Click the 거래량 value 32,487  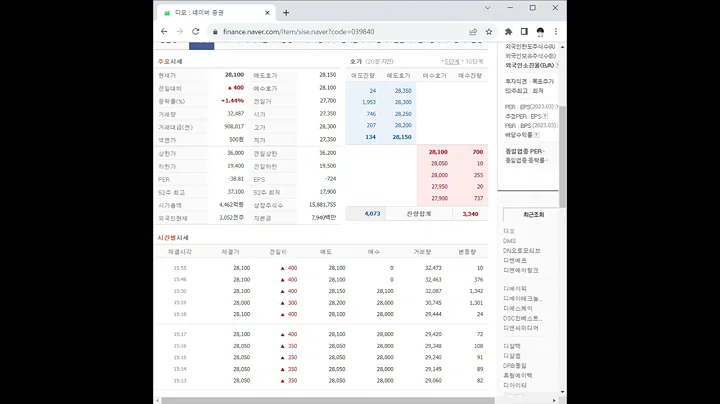click(236, 113)
